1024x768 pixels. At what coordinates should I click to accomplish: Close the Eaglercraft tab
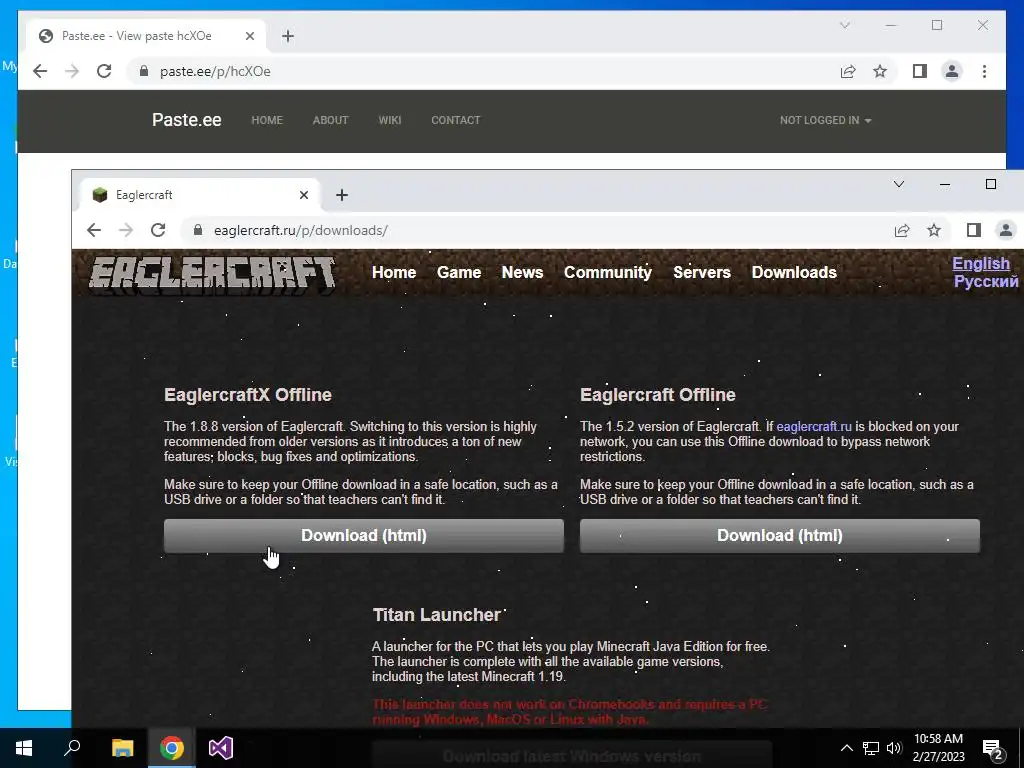pyautogui.click(x=304, y=195)
